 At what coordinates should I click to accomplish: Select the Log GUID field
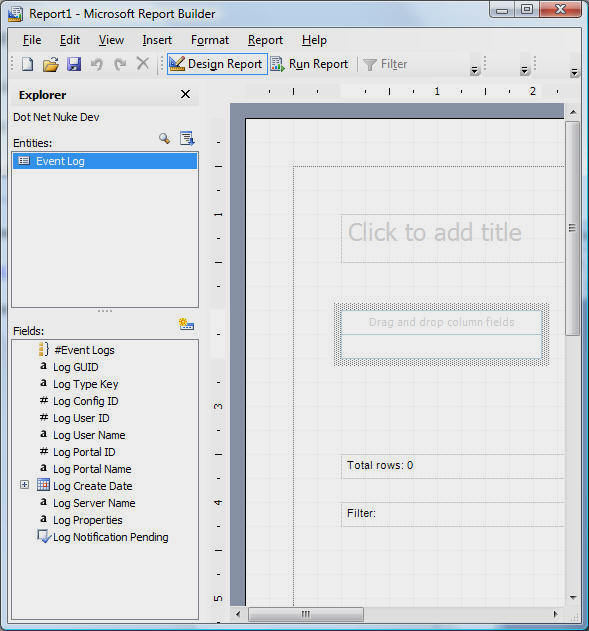(76, 367)
